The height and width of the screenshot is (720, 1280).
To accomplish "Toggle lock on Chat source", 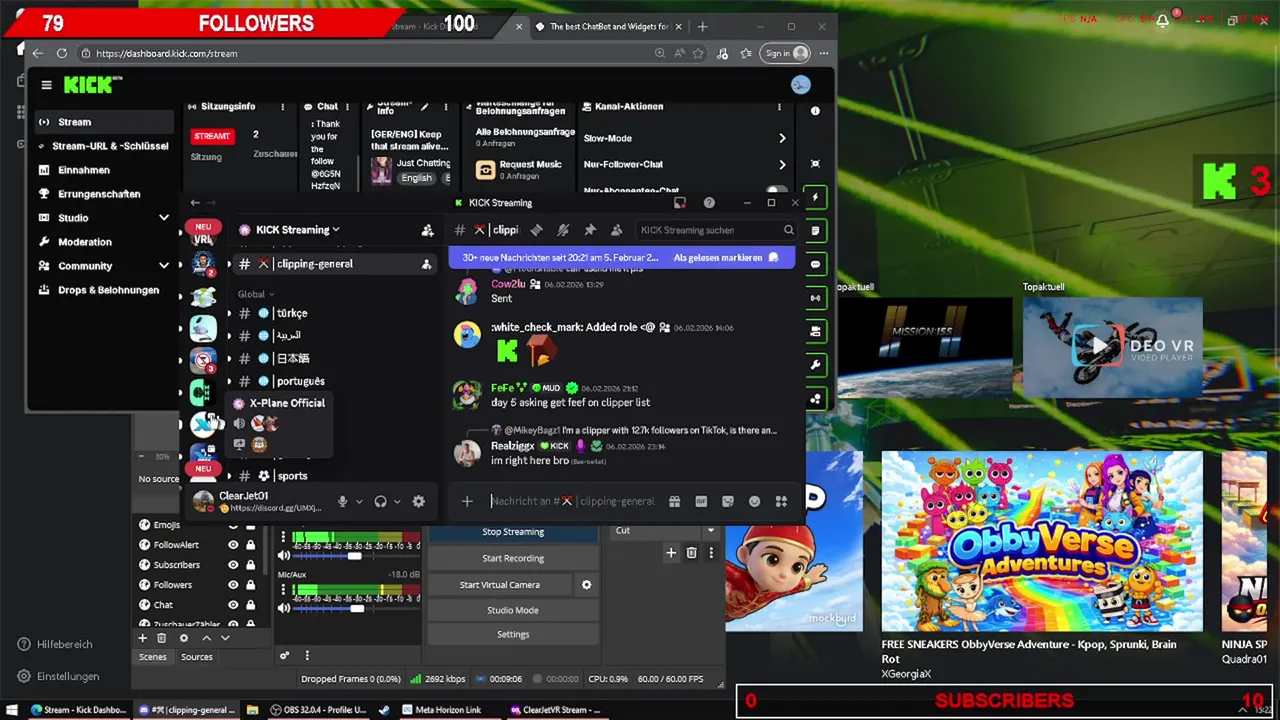I will tap(250, 605).
